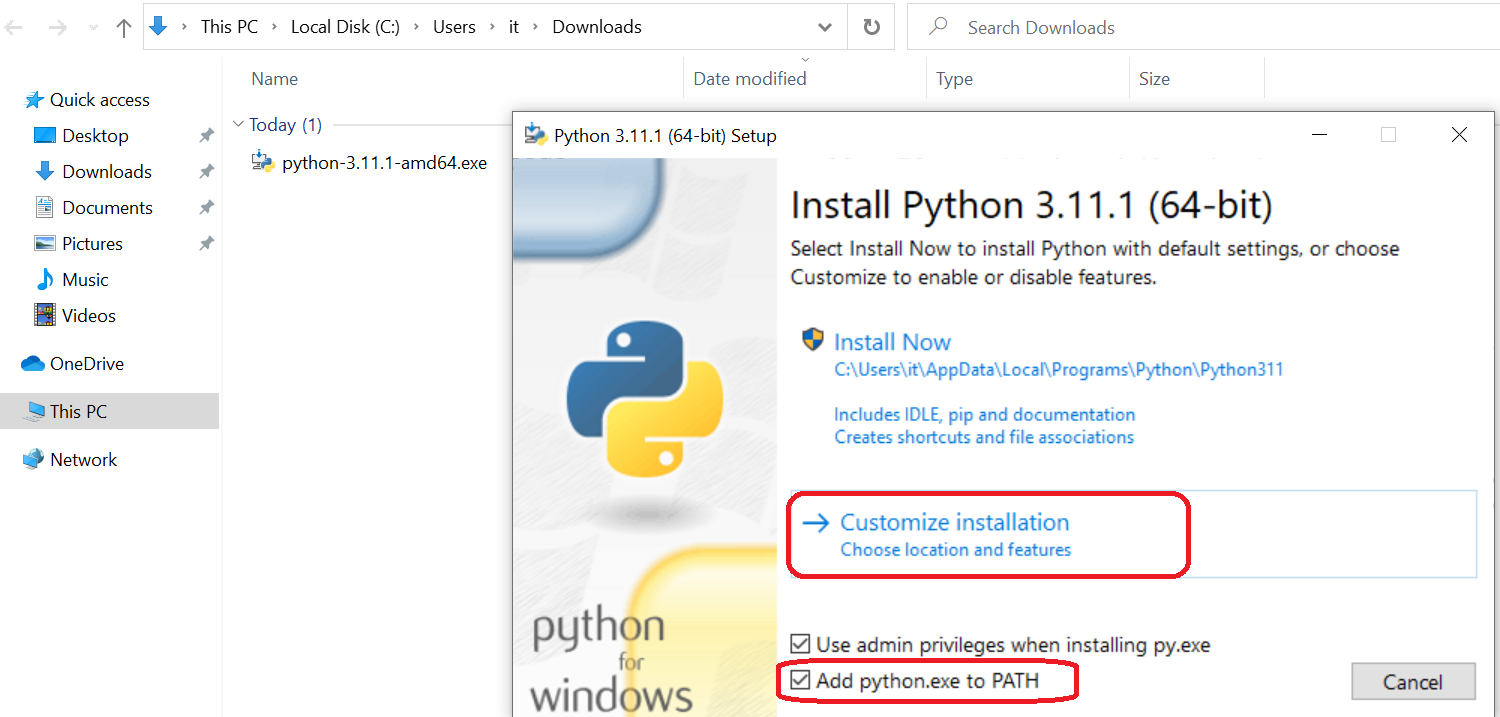Image resolution: width=1500 pixels, height=717 pixels.
Task: Expand the chevron before This PC breadcrumb
Action: click(x=185, y=27)
